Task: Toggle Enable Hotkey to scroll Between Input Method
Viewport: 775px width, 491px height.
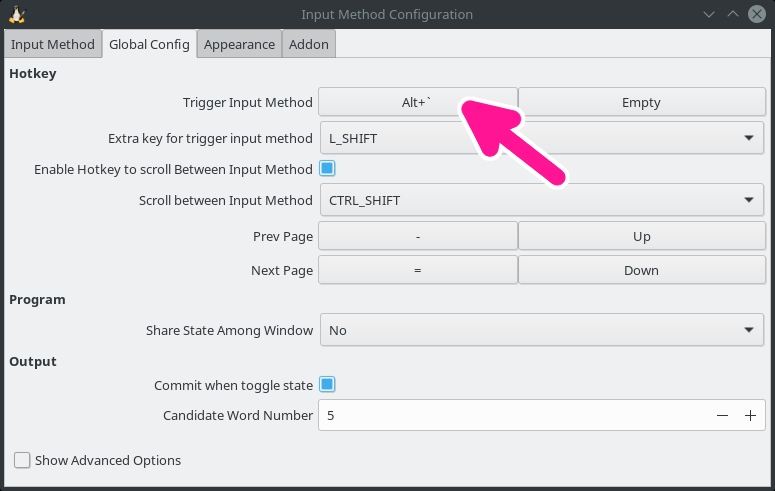Action: click(x=327, y=169)
